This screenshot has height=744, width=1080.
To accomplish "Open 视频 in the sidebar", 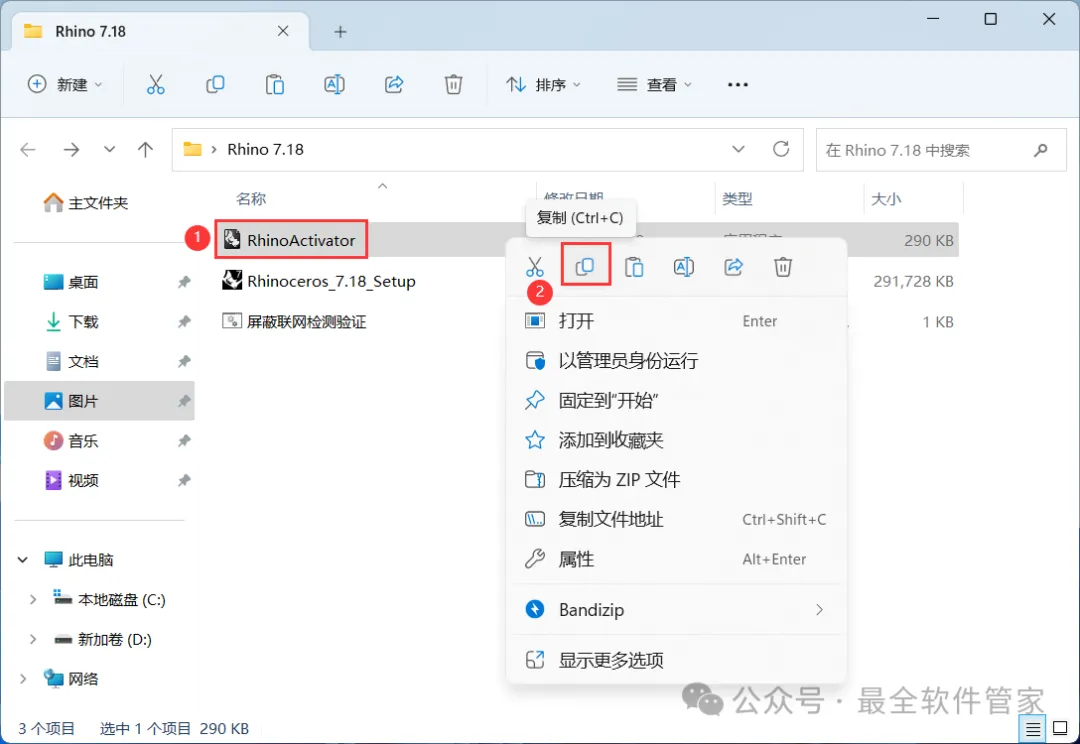I will point(72,480).
